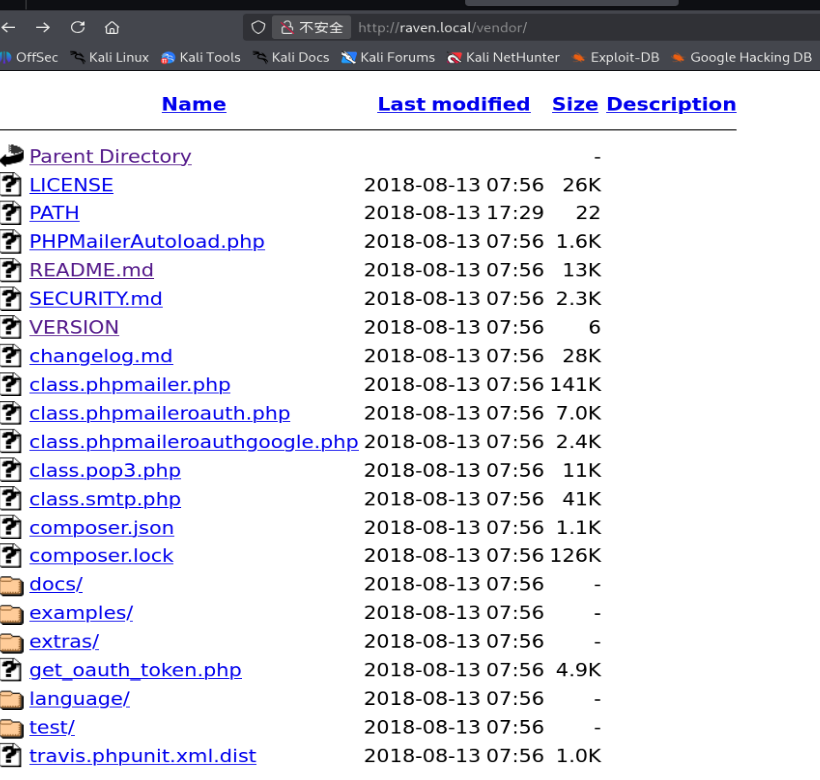Click the file icon beside SECURITY.md
The image size is (820, 780).
click(x=11, y=299)
